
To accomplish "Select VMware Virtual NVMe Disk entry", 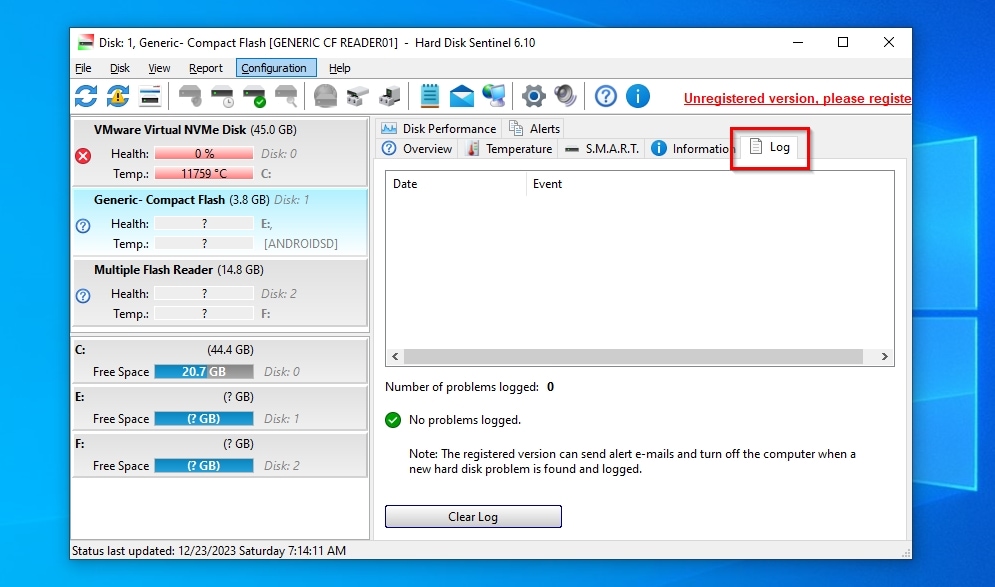I will click(x=220, y=152).
